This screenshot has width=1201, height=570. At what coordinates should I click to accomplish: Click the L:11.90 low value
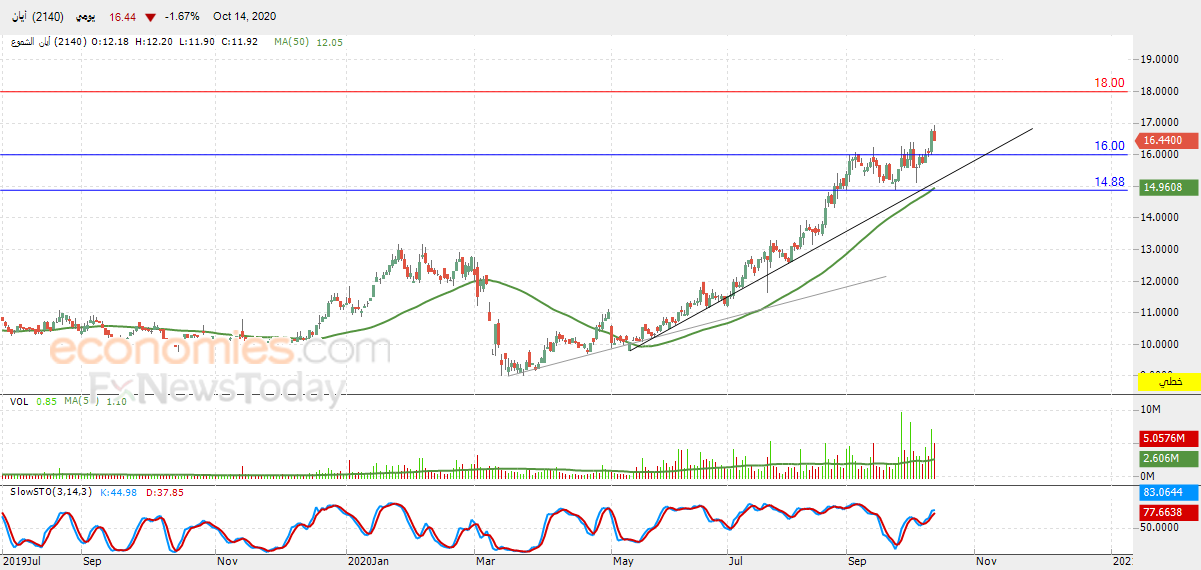point(198,42)
